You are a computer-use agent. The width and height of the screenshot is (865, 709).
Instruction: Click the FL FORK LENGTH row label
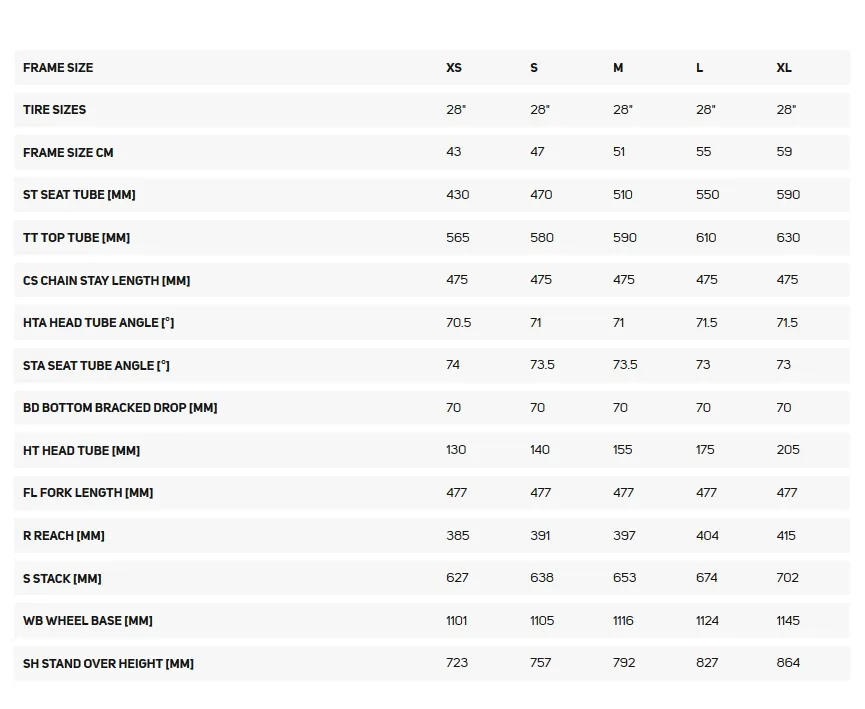[x=88, y=493]
